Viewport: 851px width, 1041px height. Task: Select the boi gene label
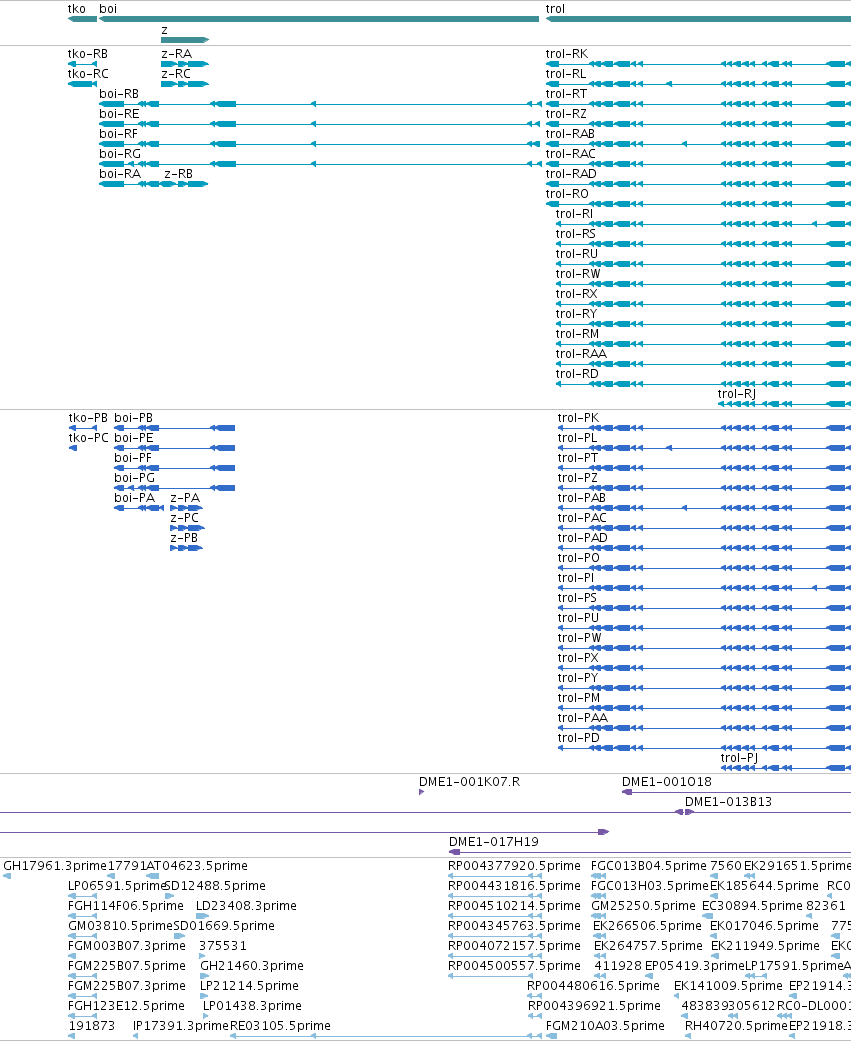[x=108, y=9]
